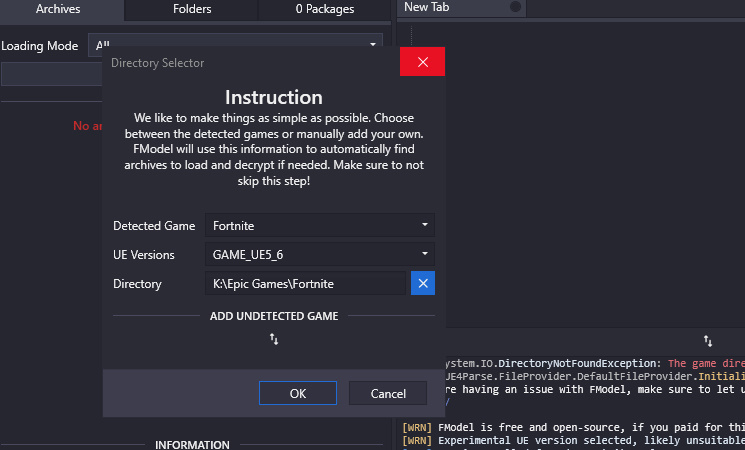
Task: Switch to the Folders tab
Action: 191,9
